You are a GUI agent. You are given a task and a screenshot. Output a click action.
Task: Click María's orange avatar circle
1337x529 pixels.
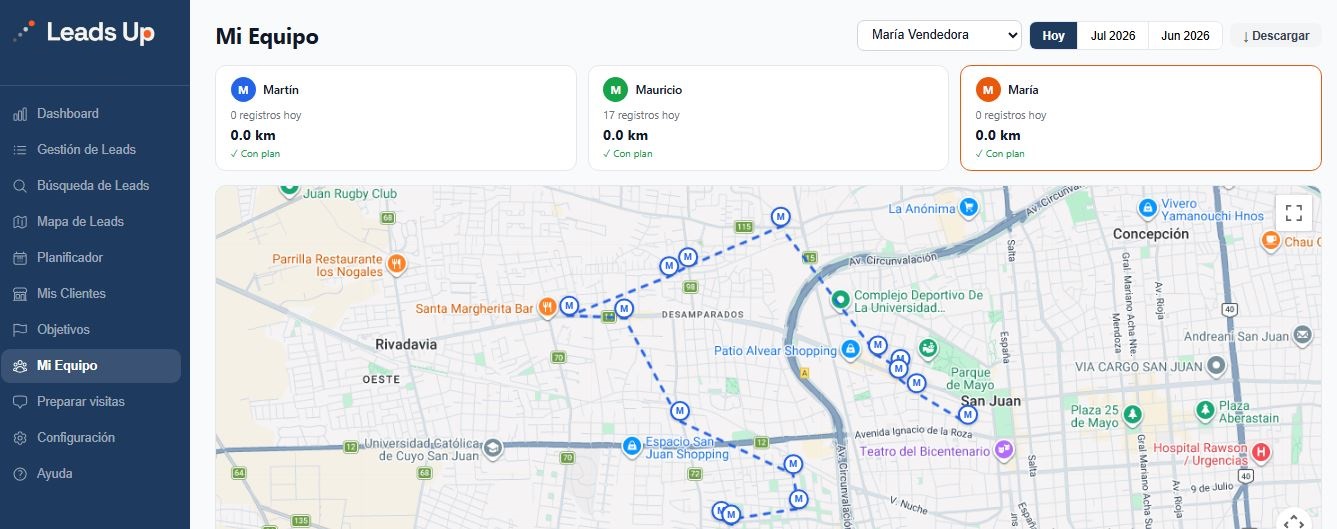[988, 90]
